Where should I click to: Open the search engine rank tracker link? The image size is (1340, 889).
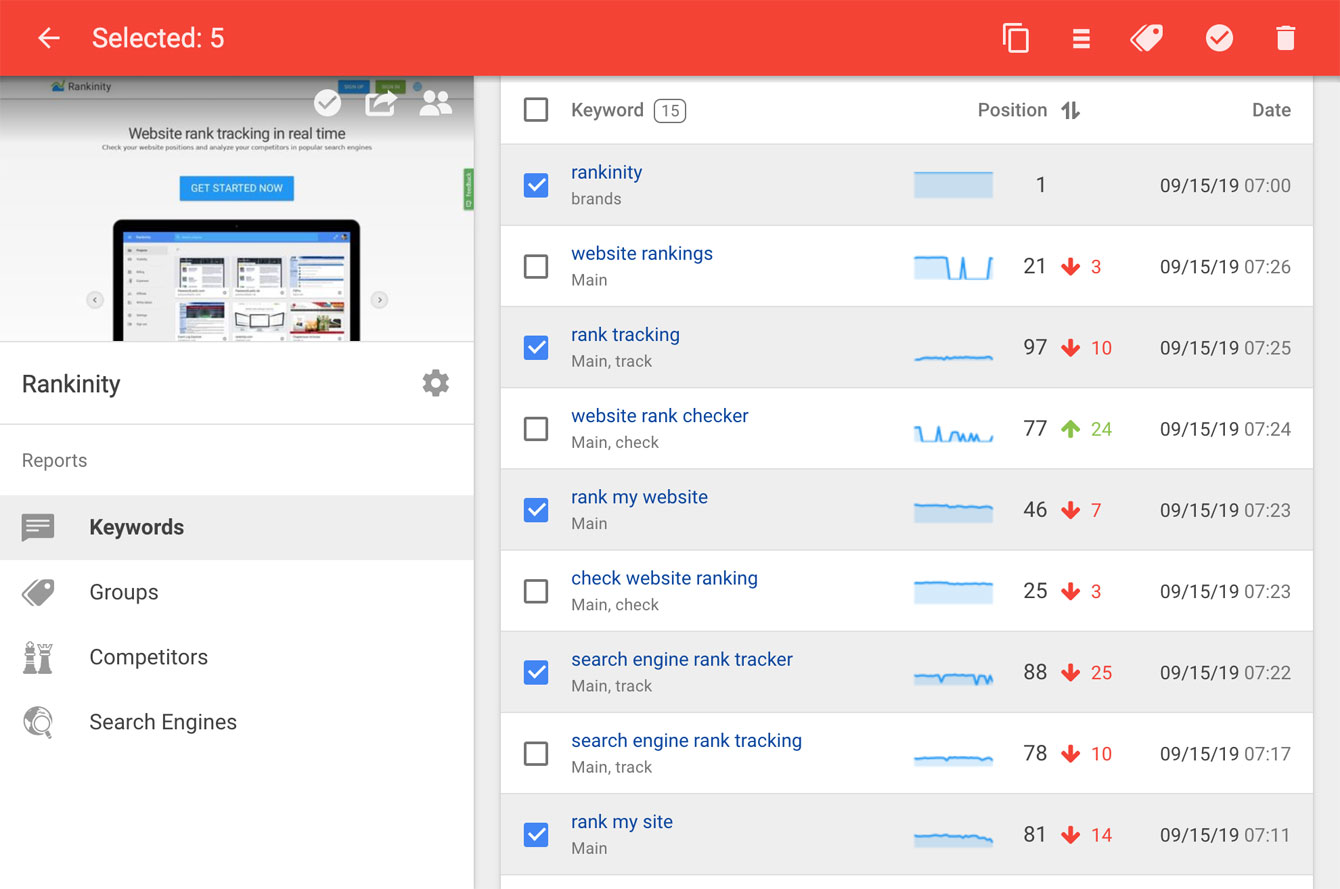point(682,659)
